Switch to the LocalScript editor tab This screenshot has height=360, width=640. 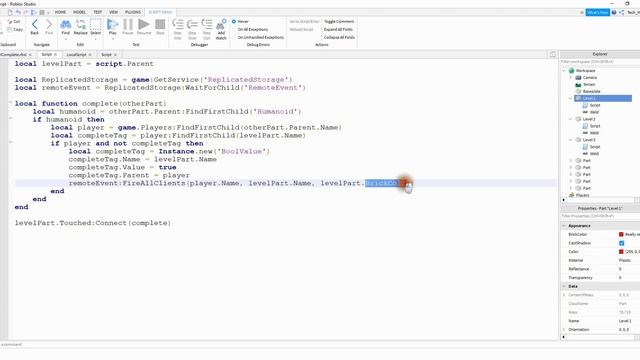76,54
